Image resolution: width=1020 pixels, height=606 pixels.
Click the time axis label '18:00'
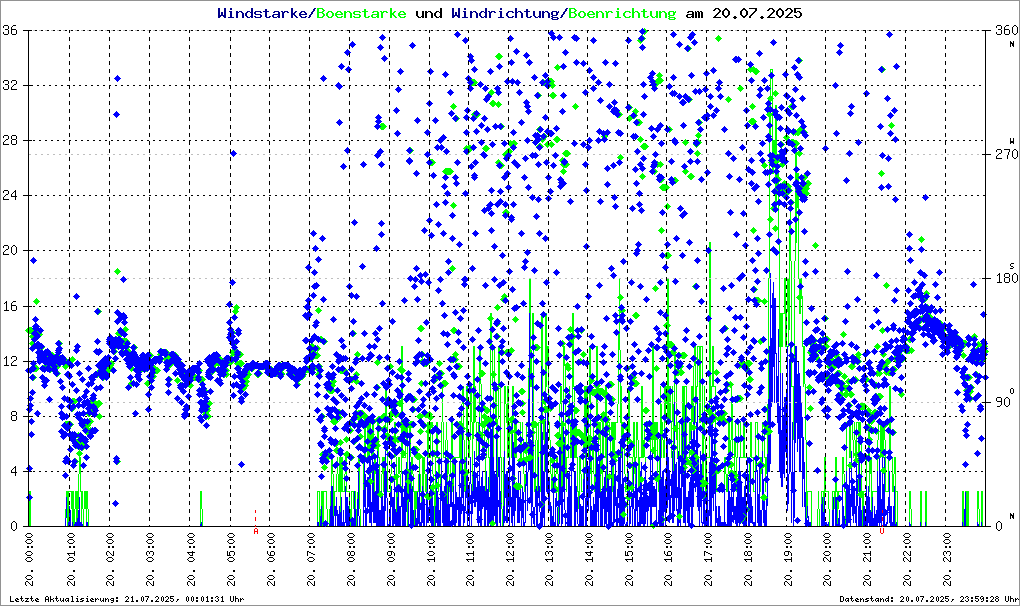(x=749, y=549)
